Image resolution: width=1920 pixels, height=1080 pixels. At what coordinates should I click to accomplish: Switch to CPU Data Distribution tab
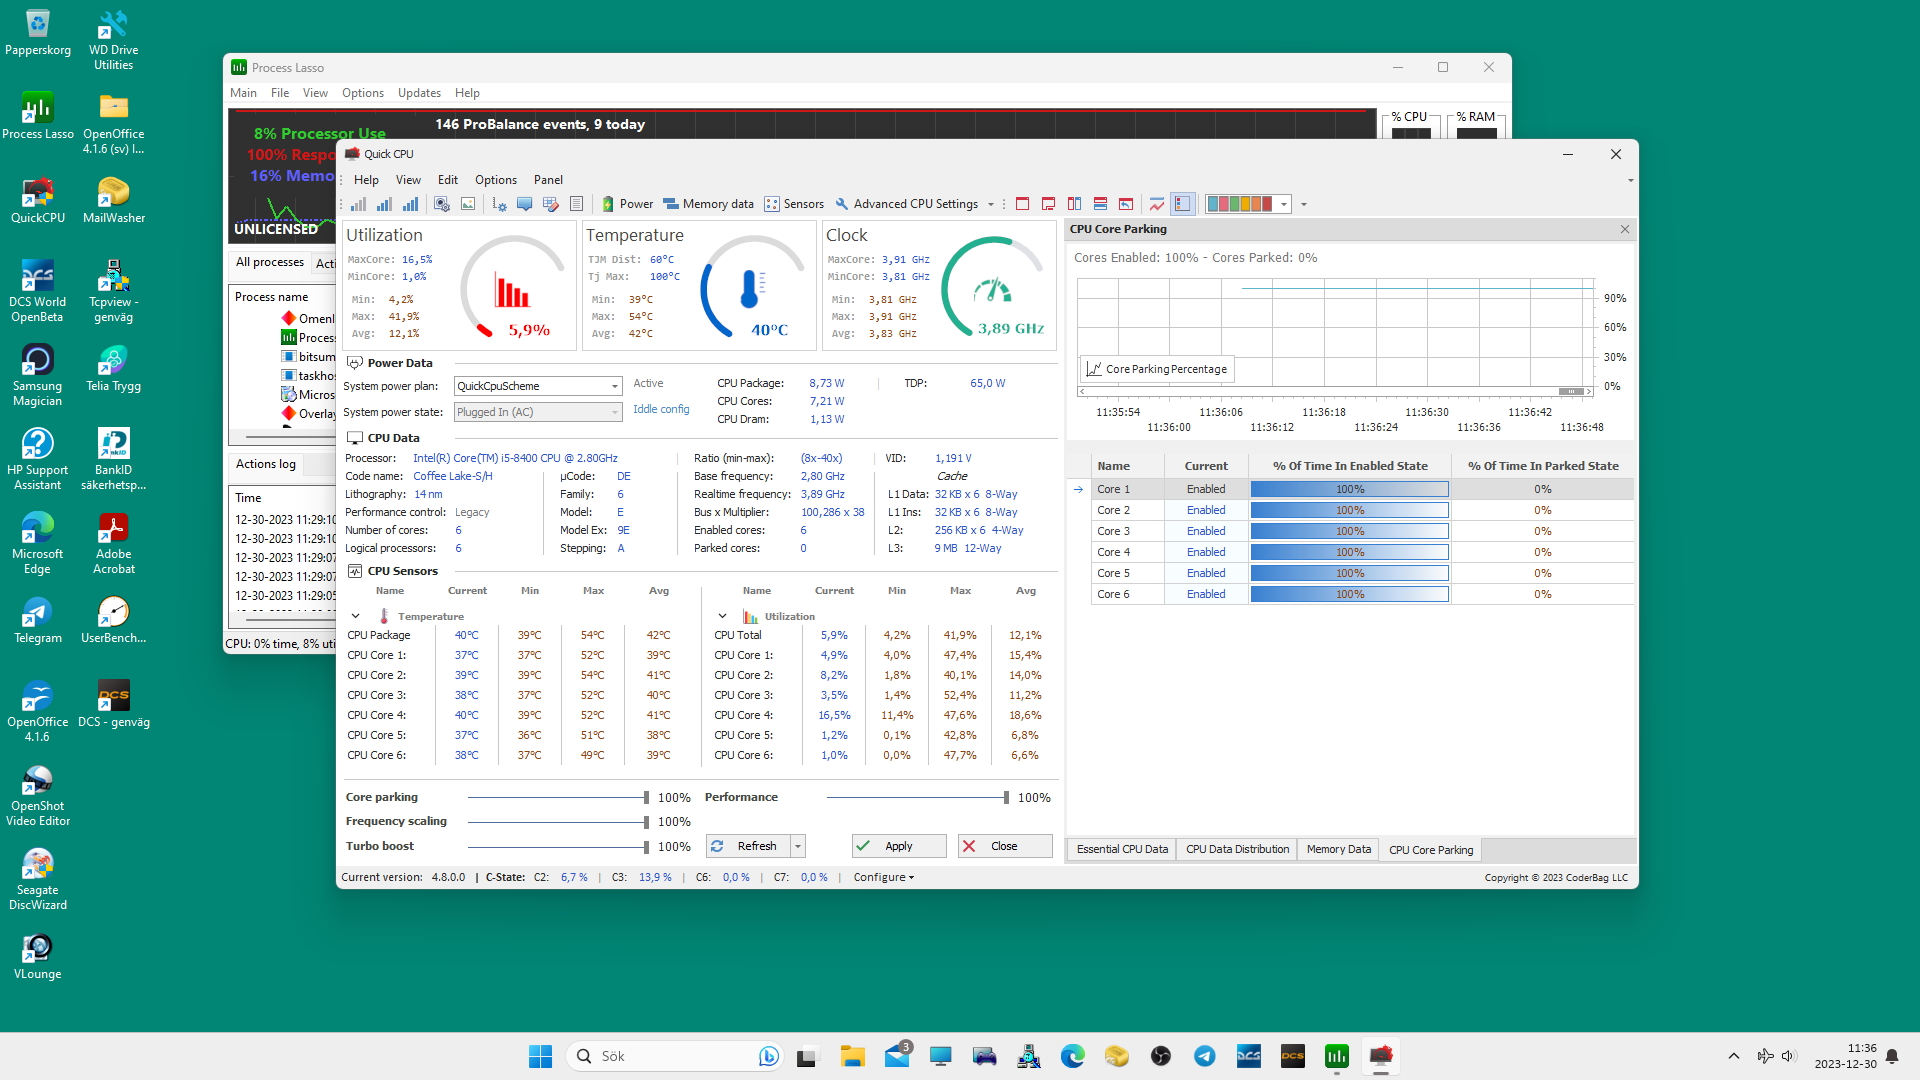pos(1237,849)
